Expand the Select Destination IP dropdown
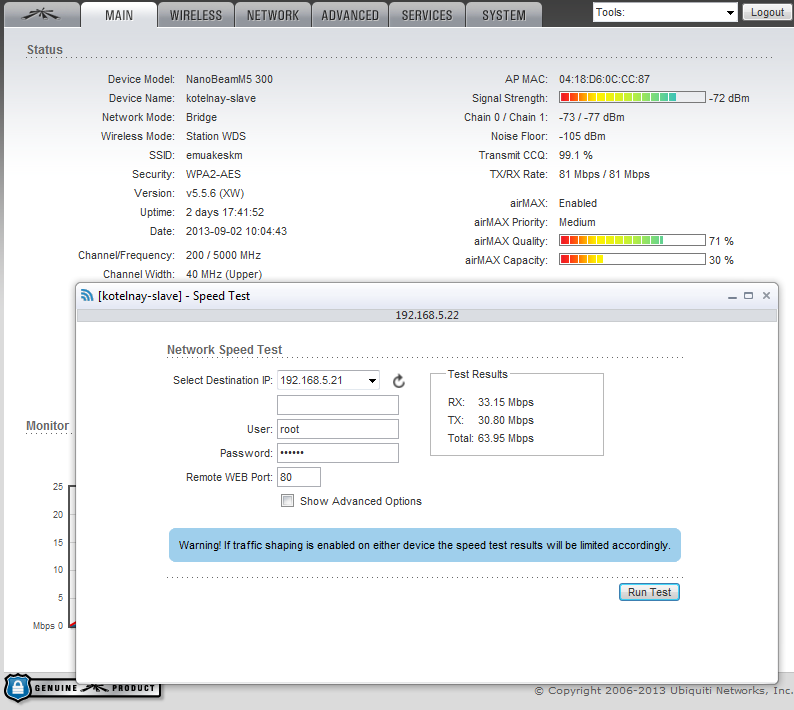 pos(328,380)
